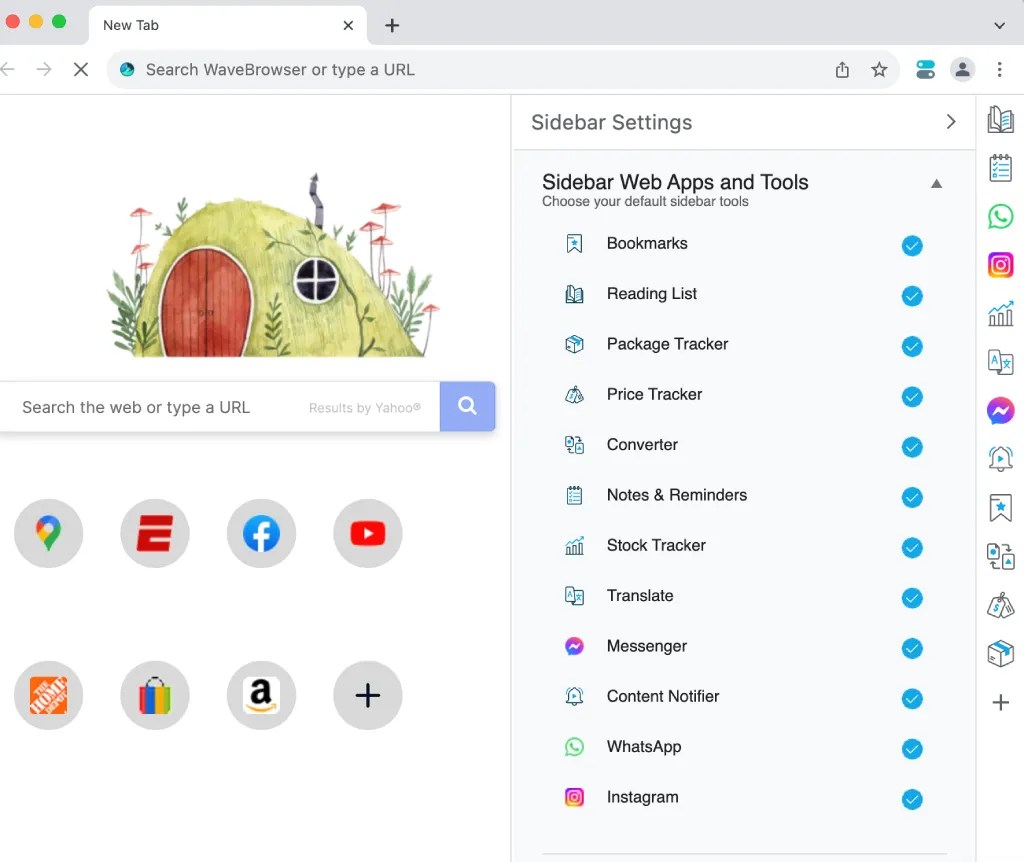Open Messenger from the sidebar
Viewport: 1024px width, 862px height.
point(1000,410)
